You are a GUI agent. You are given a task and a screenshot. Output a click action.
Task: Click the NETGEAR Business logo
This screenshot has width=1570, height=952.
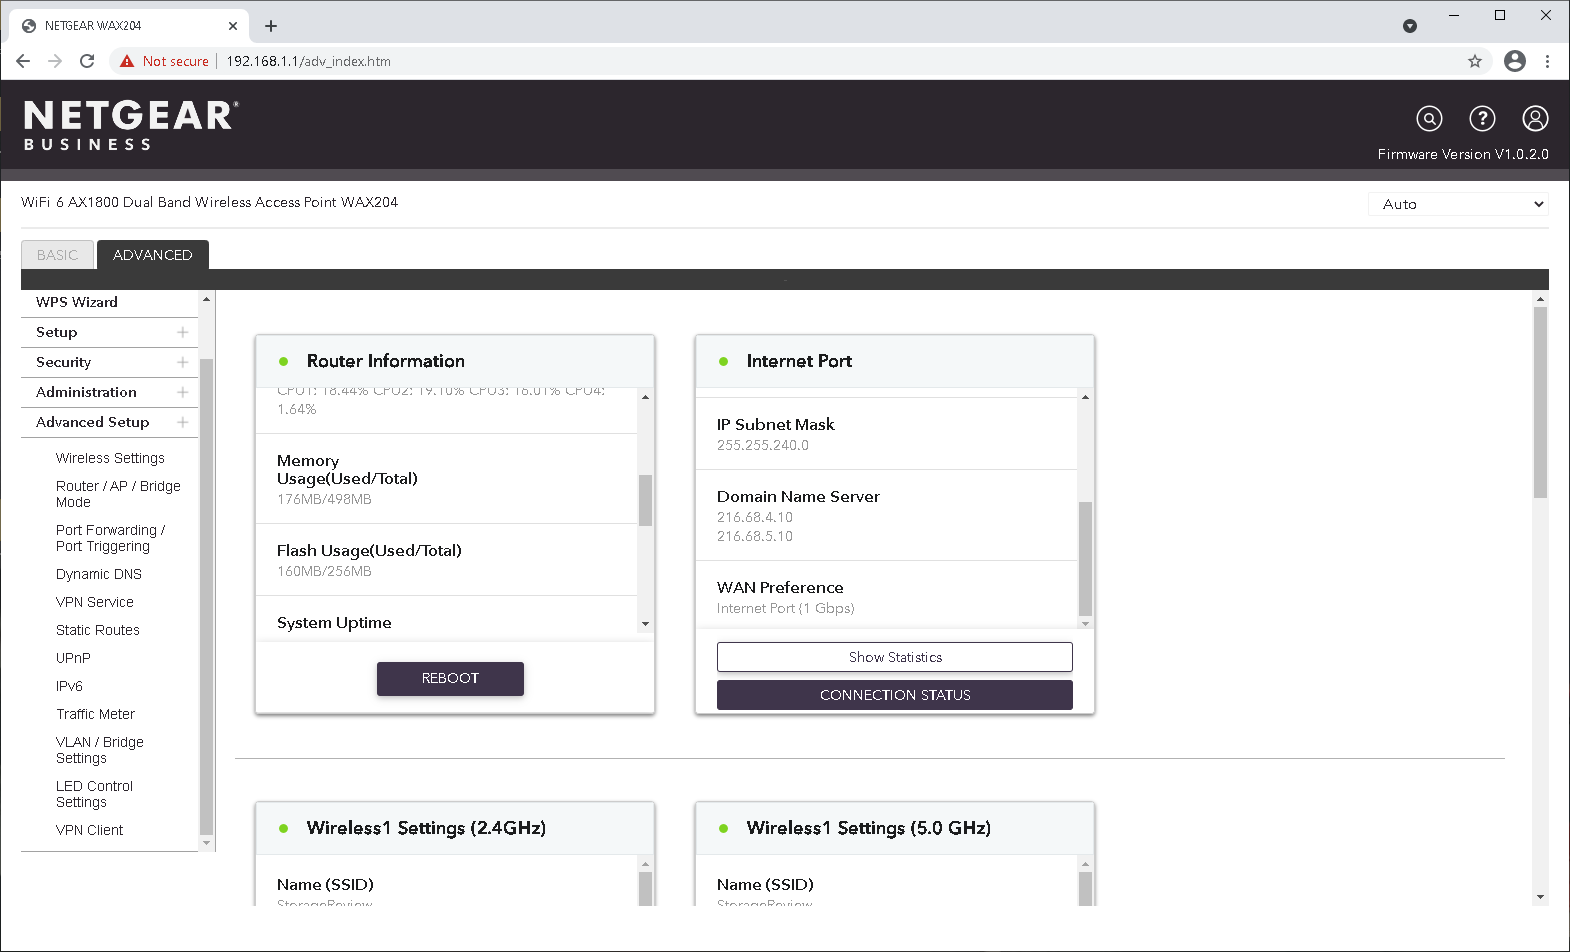(131, 125)
